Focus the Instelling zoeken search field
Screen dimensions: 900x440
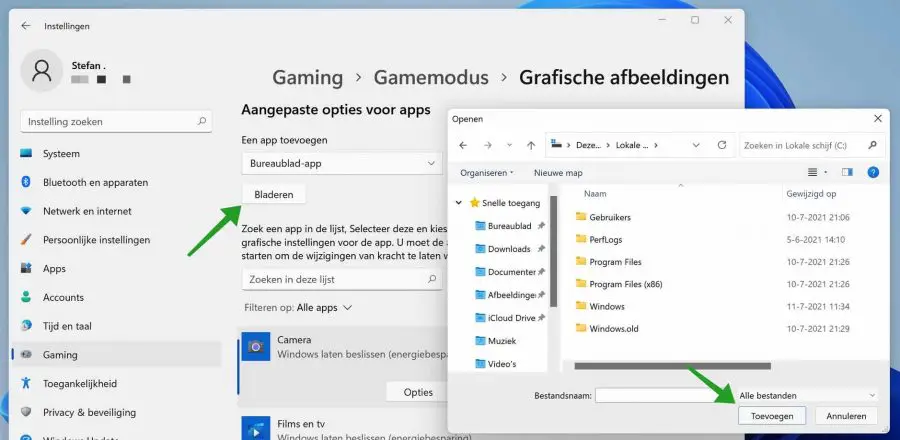[117, 122]
